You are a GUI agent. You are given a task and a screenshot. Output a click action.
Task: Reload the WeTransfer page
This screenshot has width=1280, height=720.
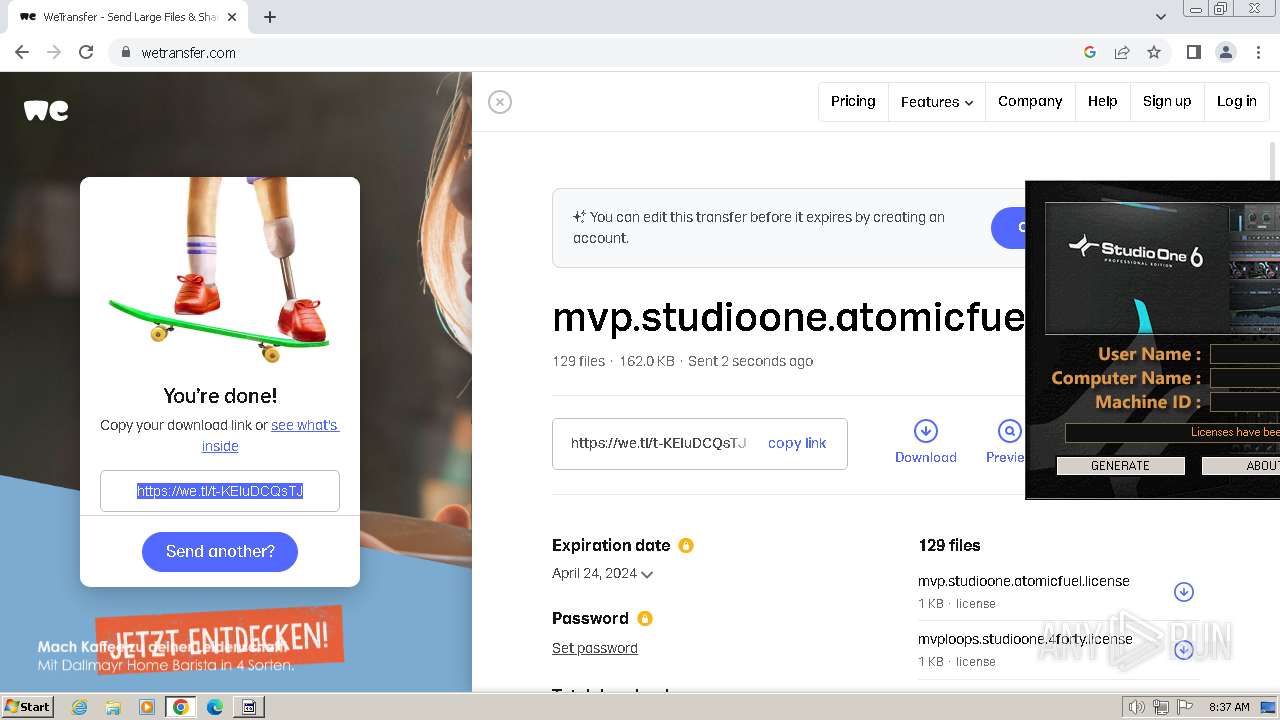86,53
